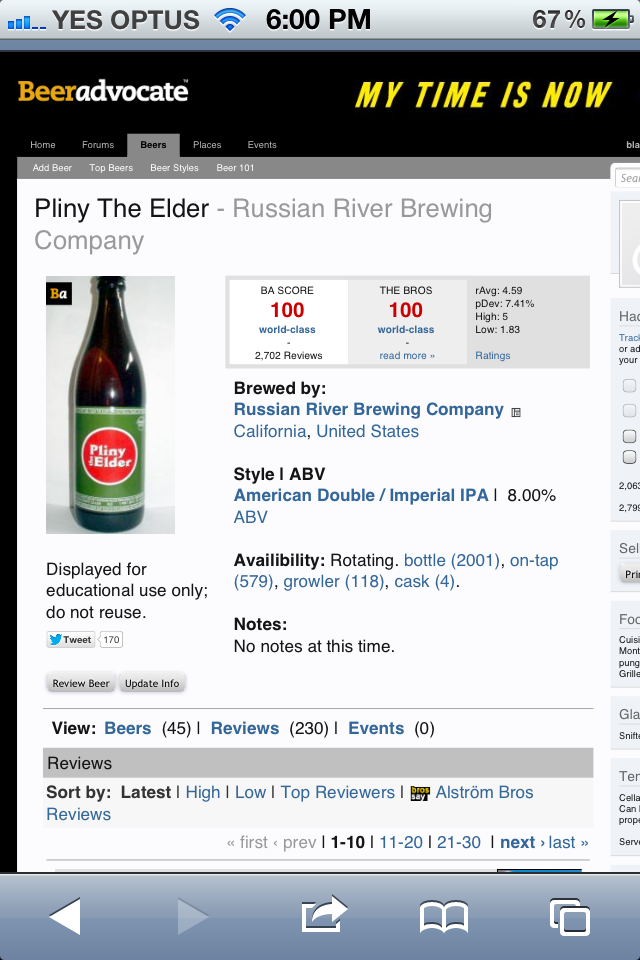Select 'Top Beers' in the sub-menu
The height and width of the screenshot is (960, 640).
click(x=111, y=168)
